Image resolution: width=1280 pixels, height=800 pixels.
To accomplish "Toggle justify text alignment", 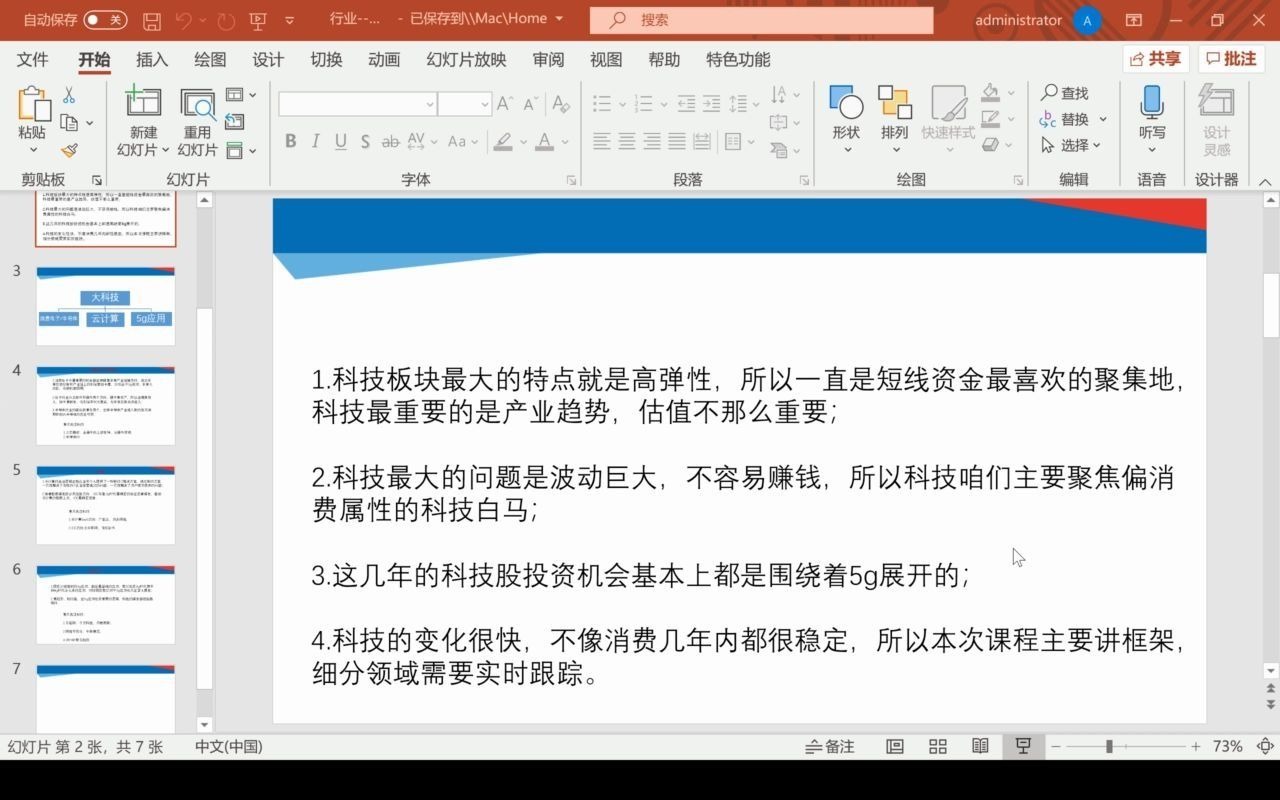I will pyautogui.click(x=677, y=141).
